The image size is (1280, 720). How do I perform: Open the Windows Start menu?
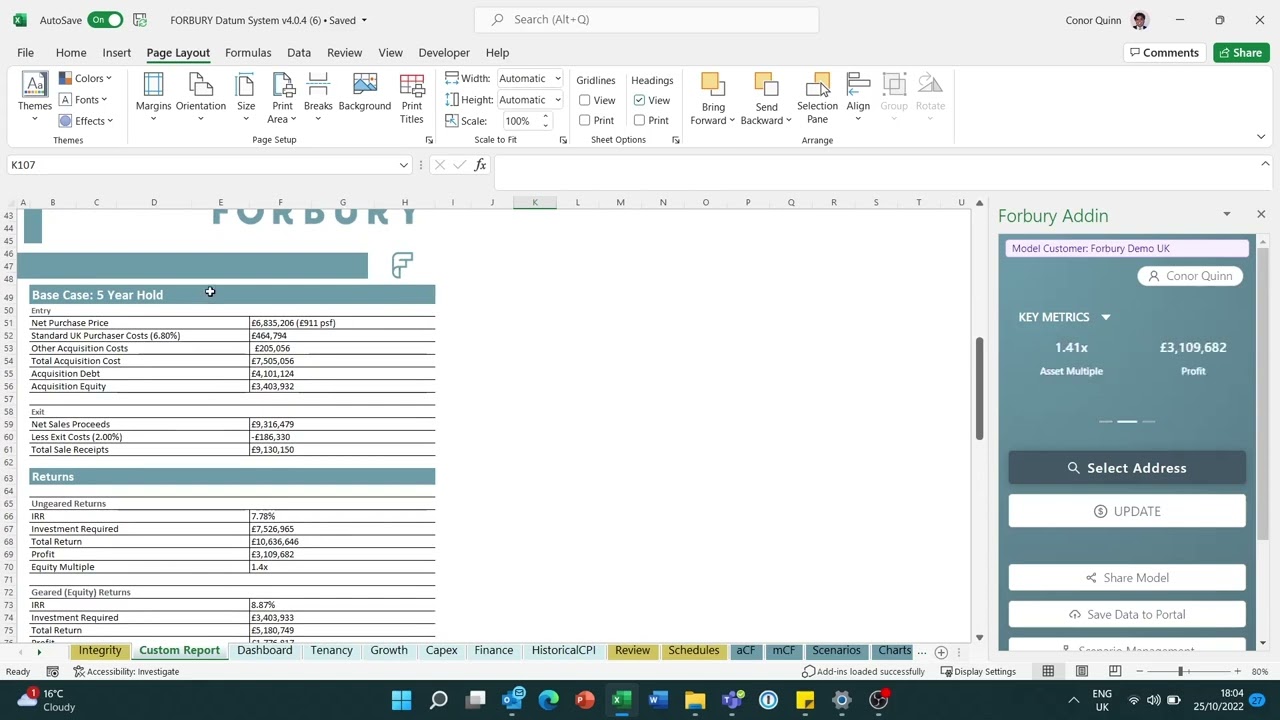[x=401, y=700]
